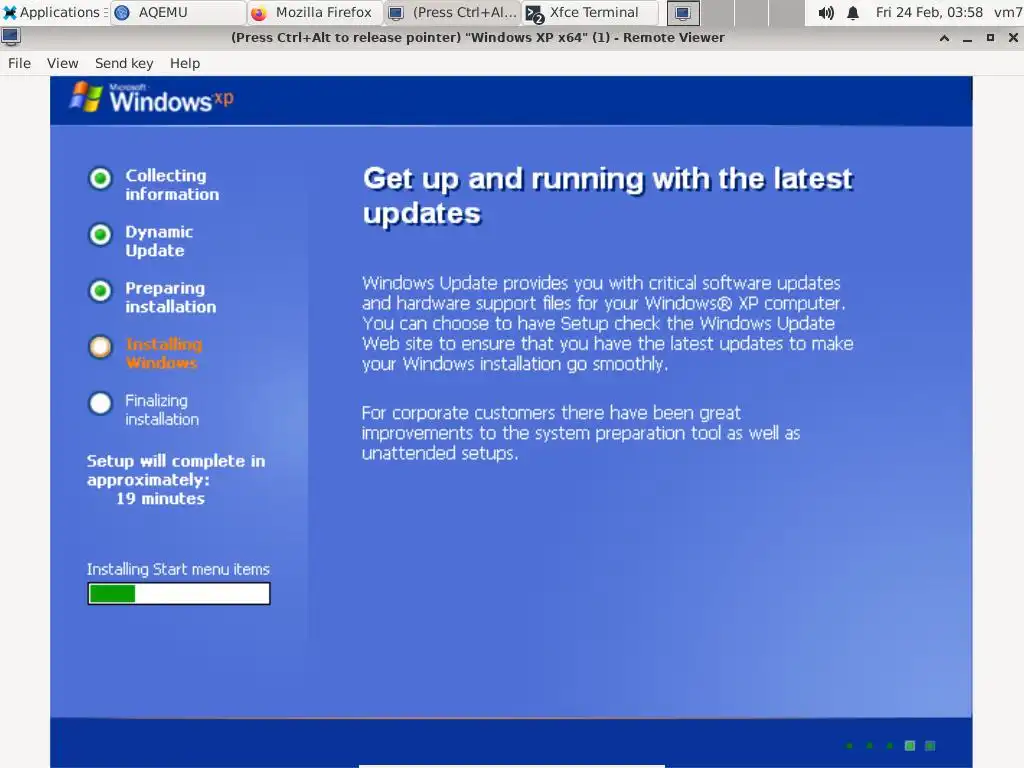Click the AQEMU icon in the taskbar

pos(122,13)
